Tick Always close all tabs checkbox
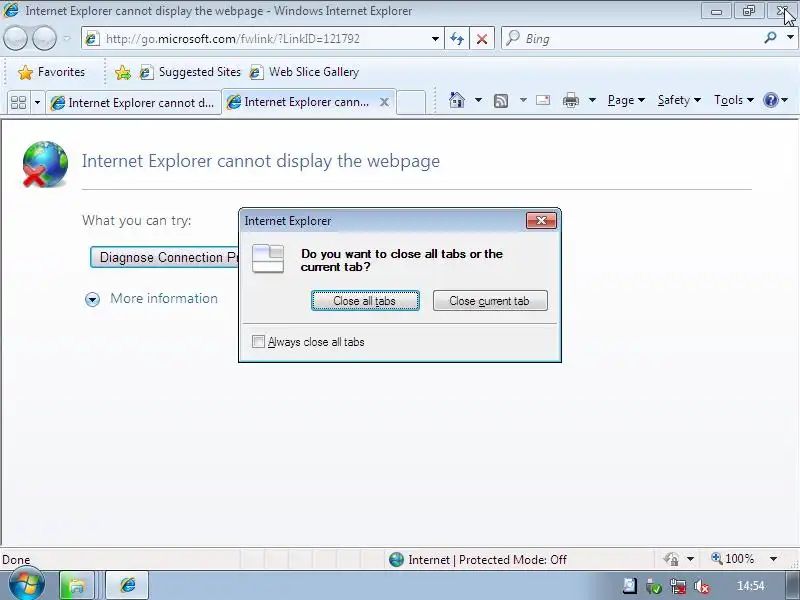 258,341
